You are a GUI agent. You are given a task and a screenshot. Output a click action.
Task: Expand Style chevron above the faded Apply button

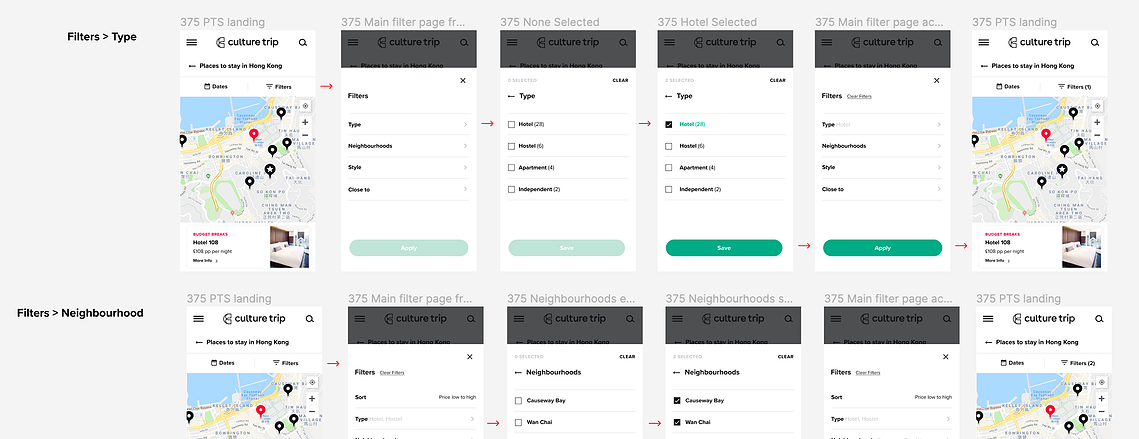(x=465, y=167)
